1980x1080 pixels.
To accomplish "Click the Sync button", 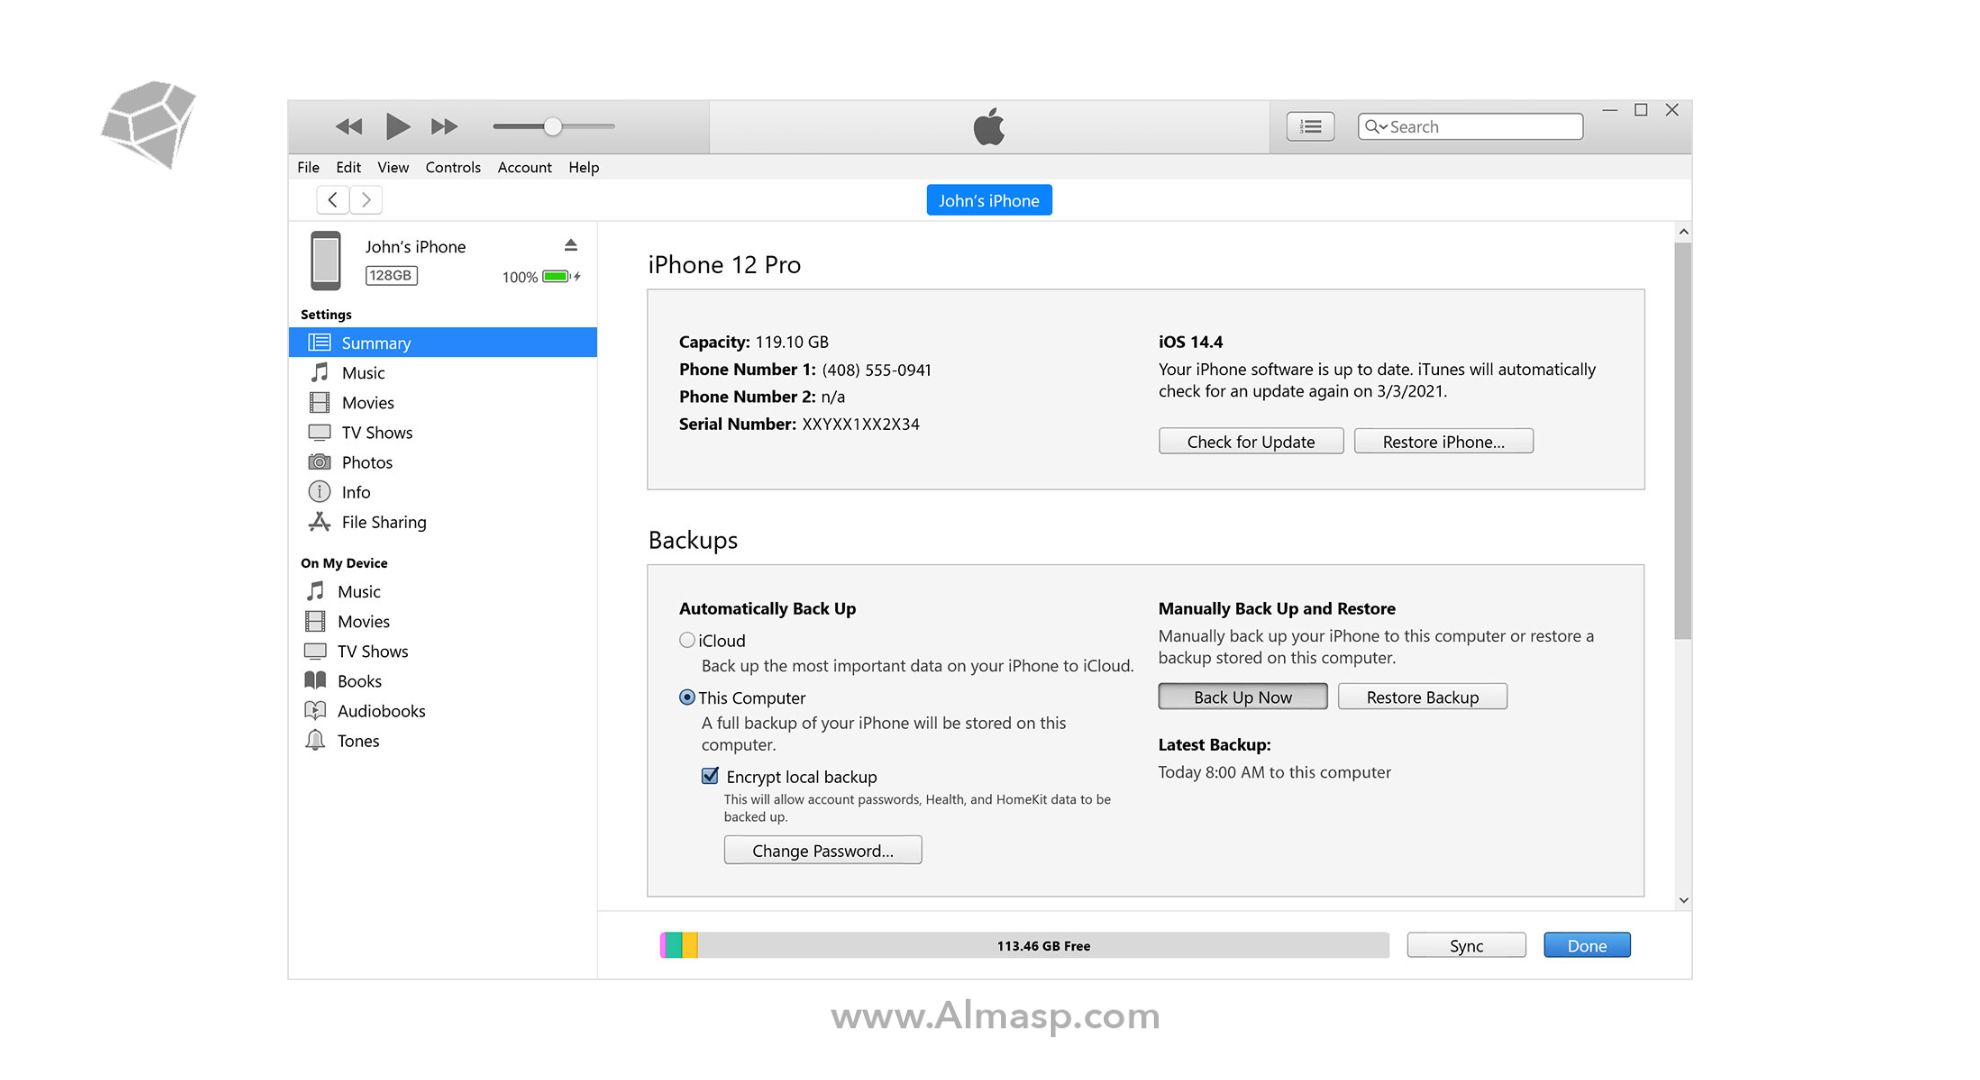I will (1466, 945).
